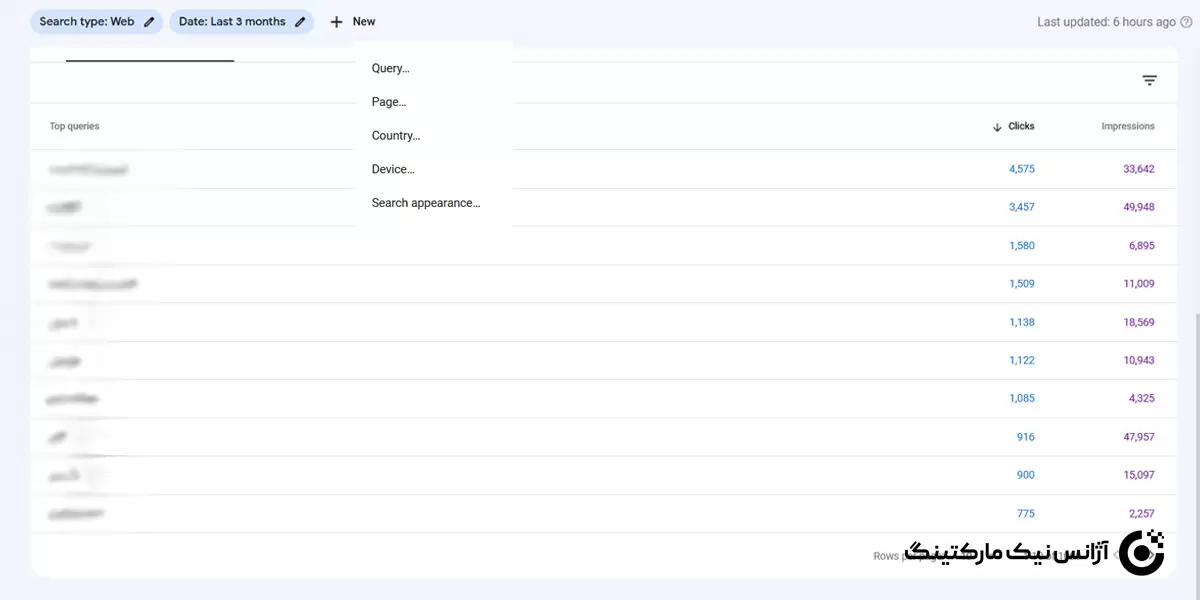Open the Date: Last 3 months chip
This screenshot has width=1200, height=600.
(232, 22)
